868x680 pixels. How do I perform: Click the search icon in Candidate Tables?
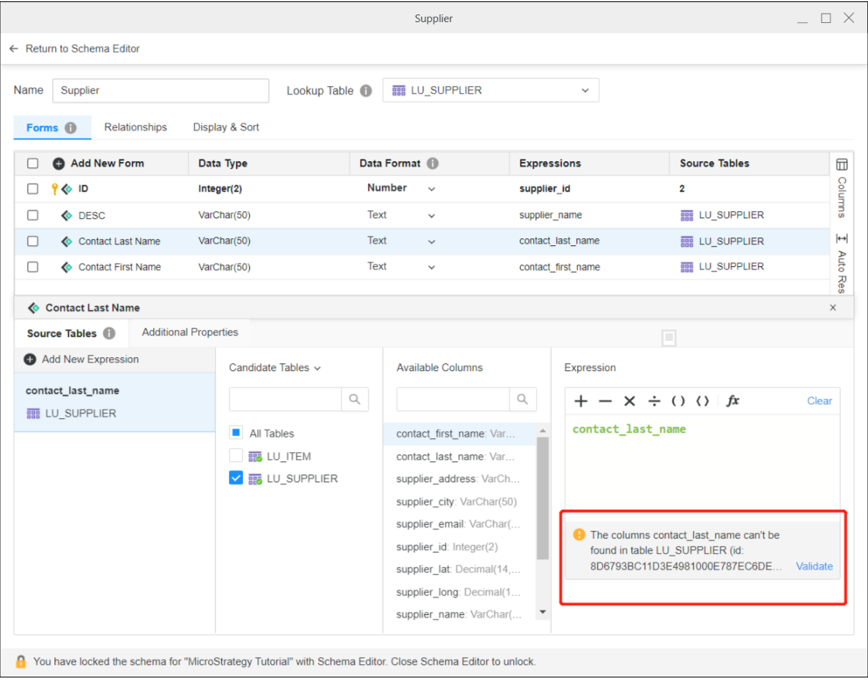point(355,399)
